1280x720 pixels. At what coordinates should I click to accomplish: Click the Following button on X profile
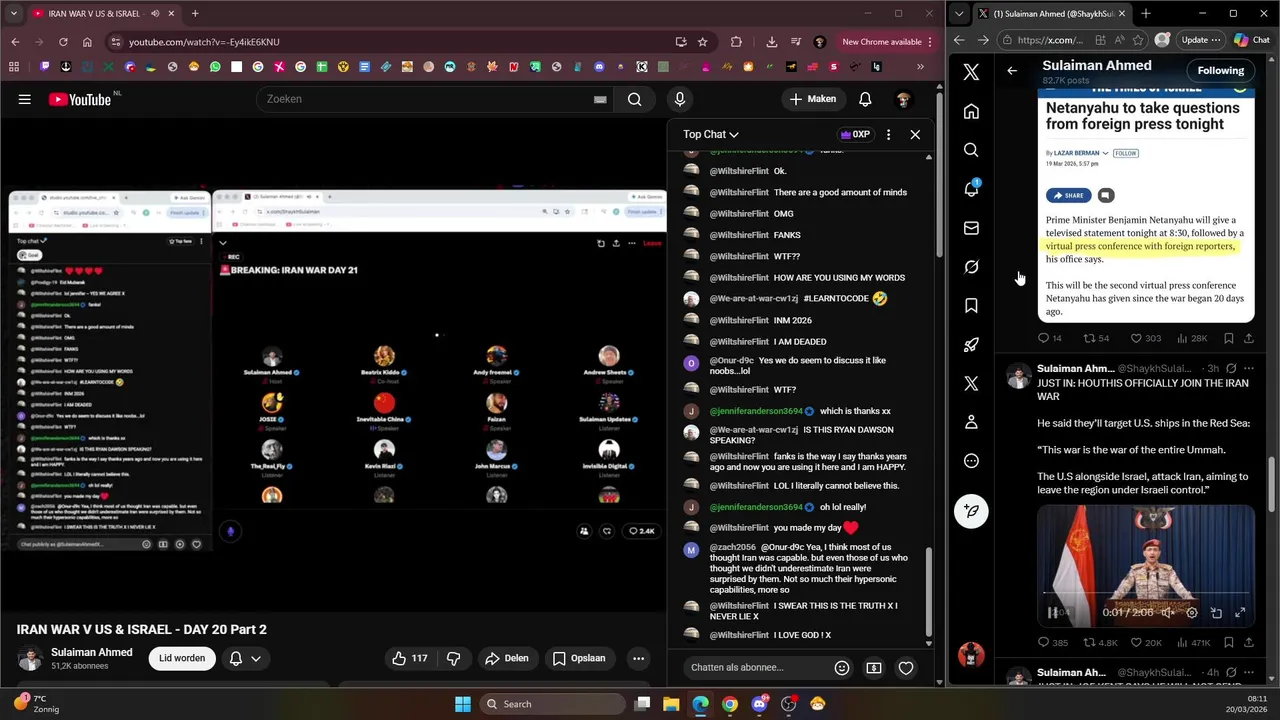tap(1221, 71)
